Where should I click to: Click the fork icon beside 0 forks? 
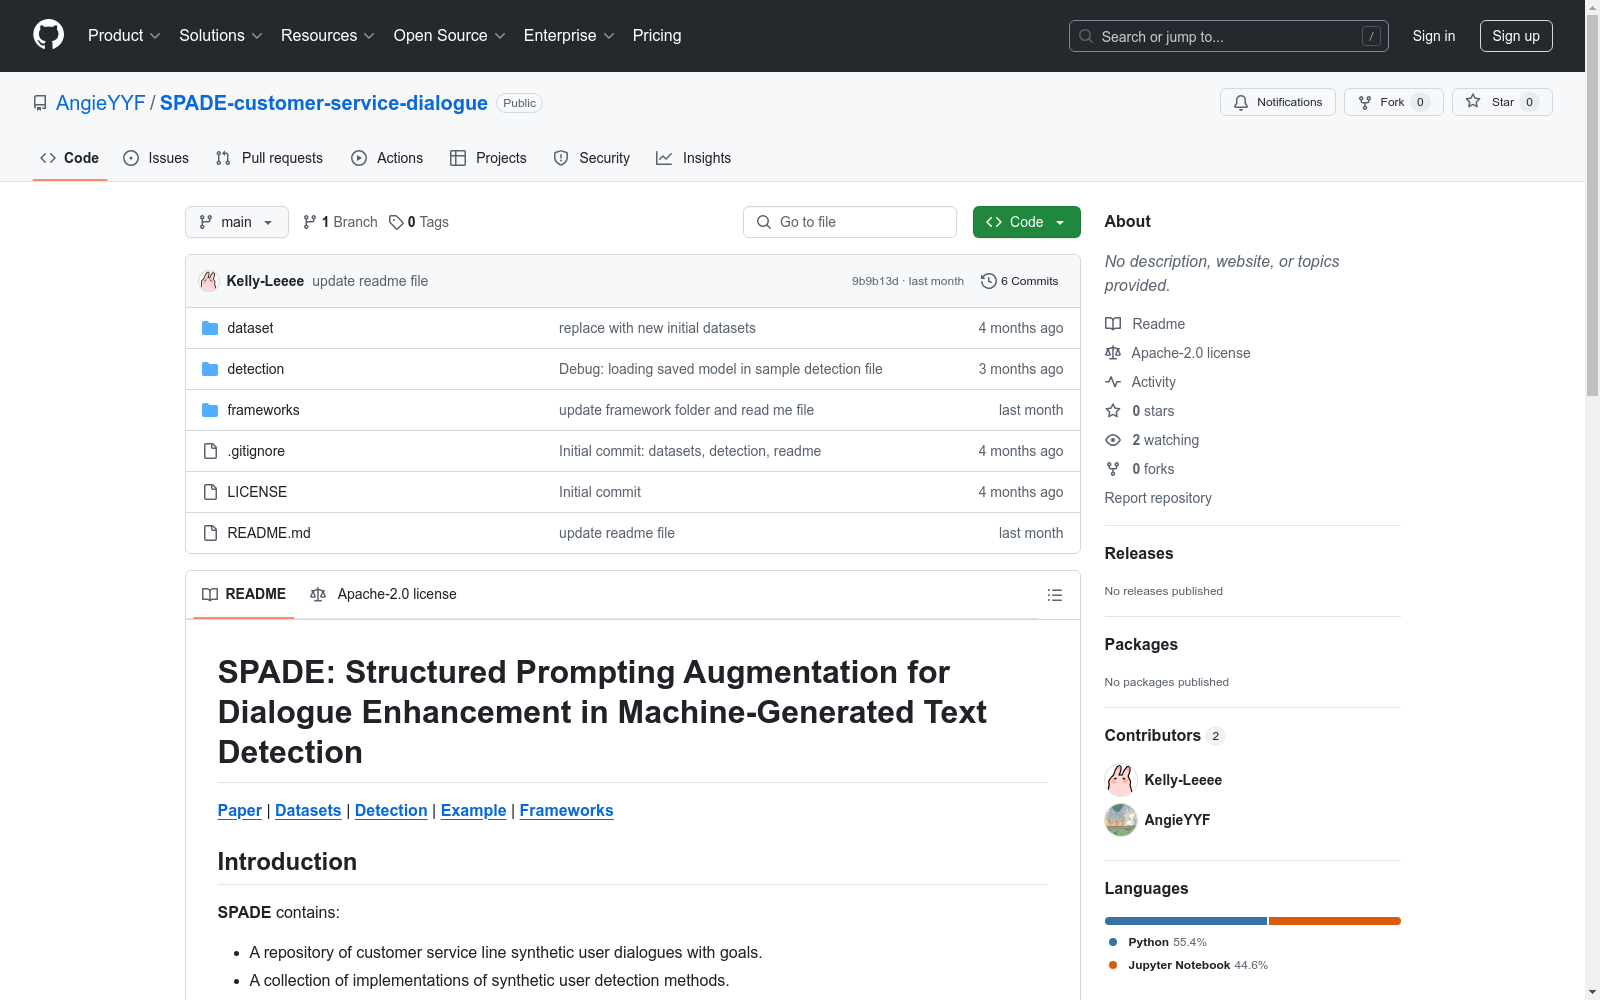pos(1113,469)
